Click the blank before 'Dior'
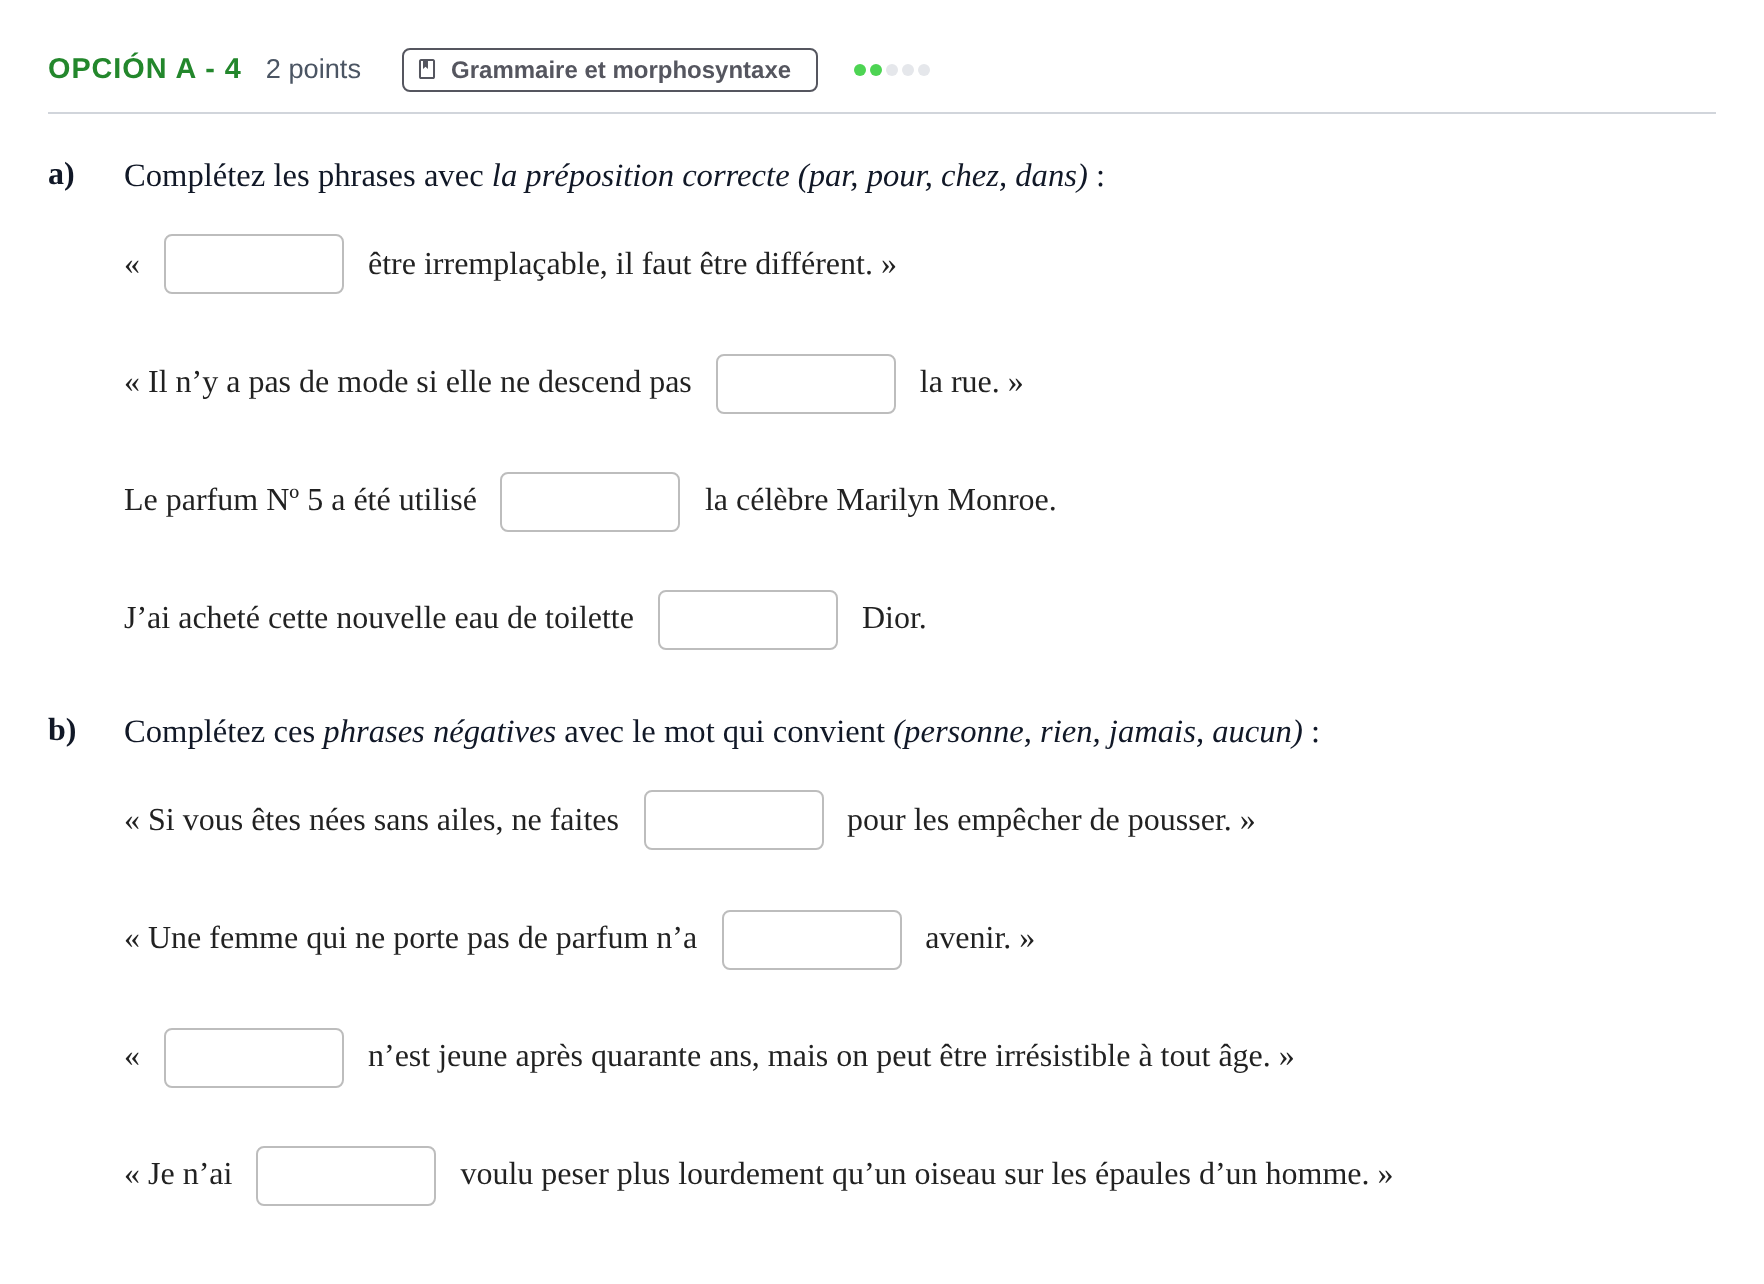 coord(748,620)
